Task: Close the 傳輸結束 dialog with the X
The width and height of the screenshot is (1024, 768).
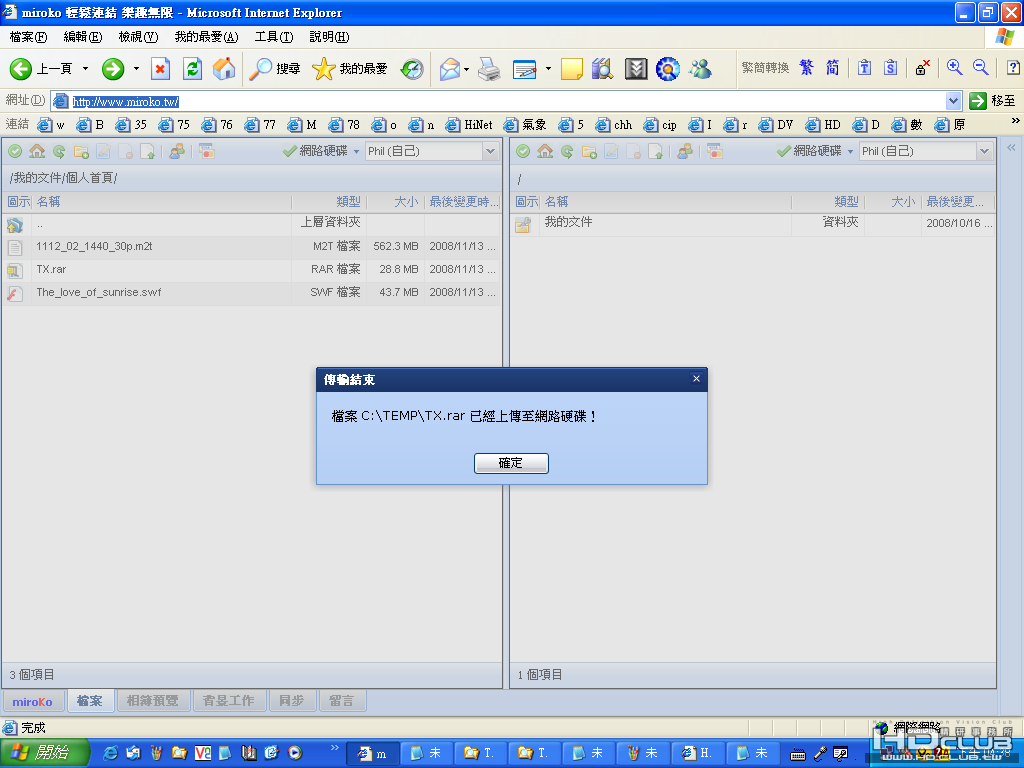Action: point(696,379)
